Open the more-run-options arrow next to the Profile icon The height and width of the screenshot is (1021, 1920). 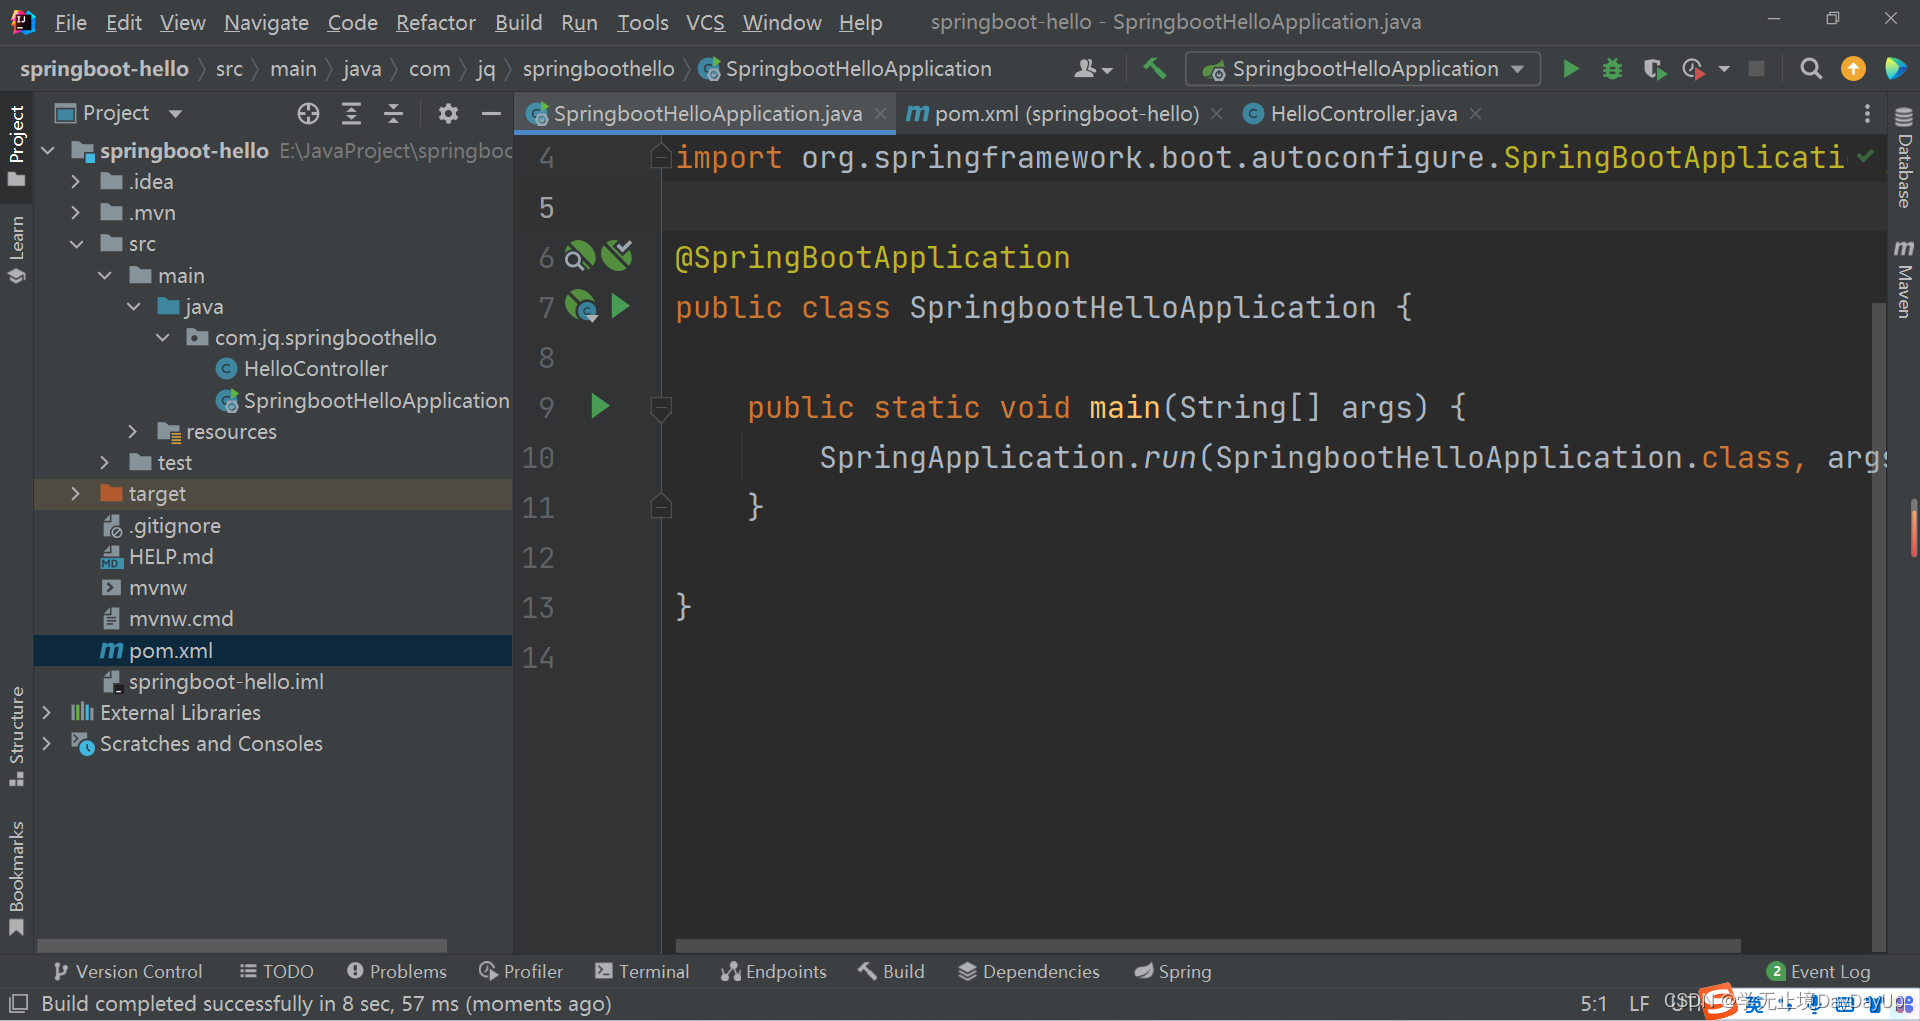pos(1724,69)
